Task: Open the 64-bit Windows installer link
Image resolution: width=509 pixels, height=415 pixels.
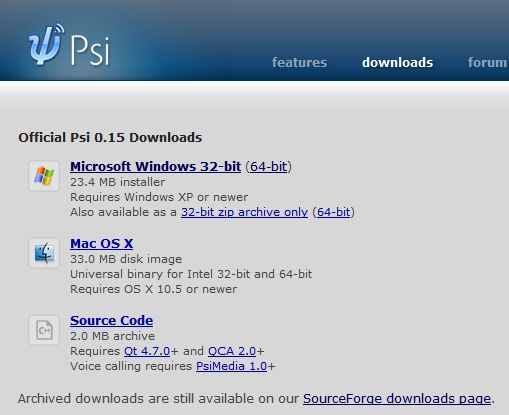Action: (x=268, y=166)
